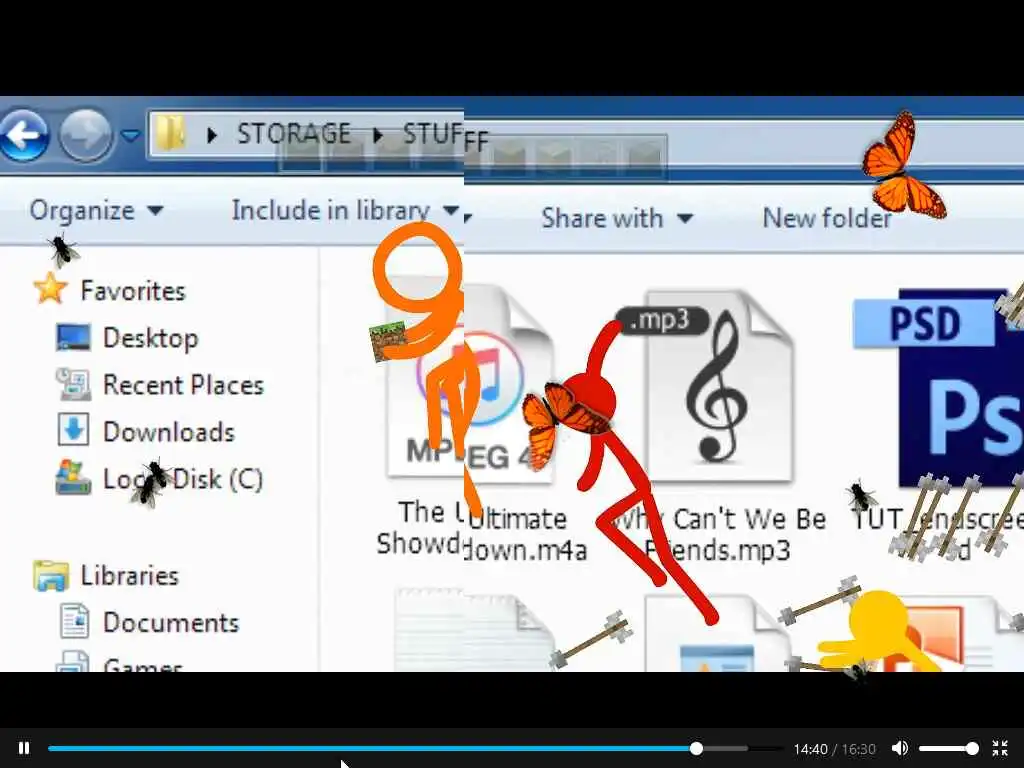
Task: Select the PowerPoint file icon
Action: tap(947, 637)
